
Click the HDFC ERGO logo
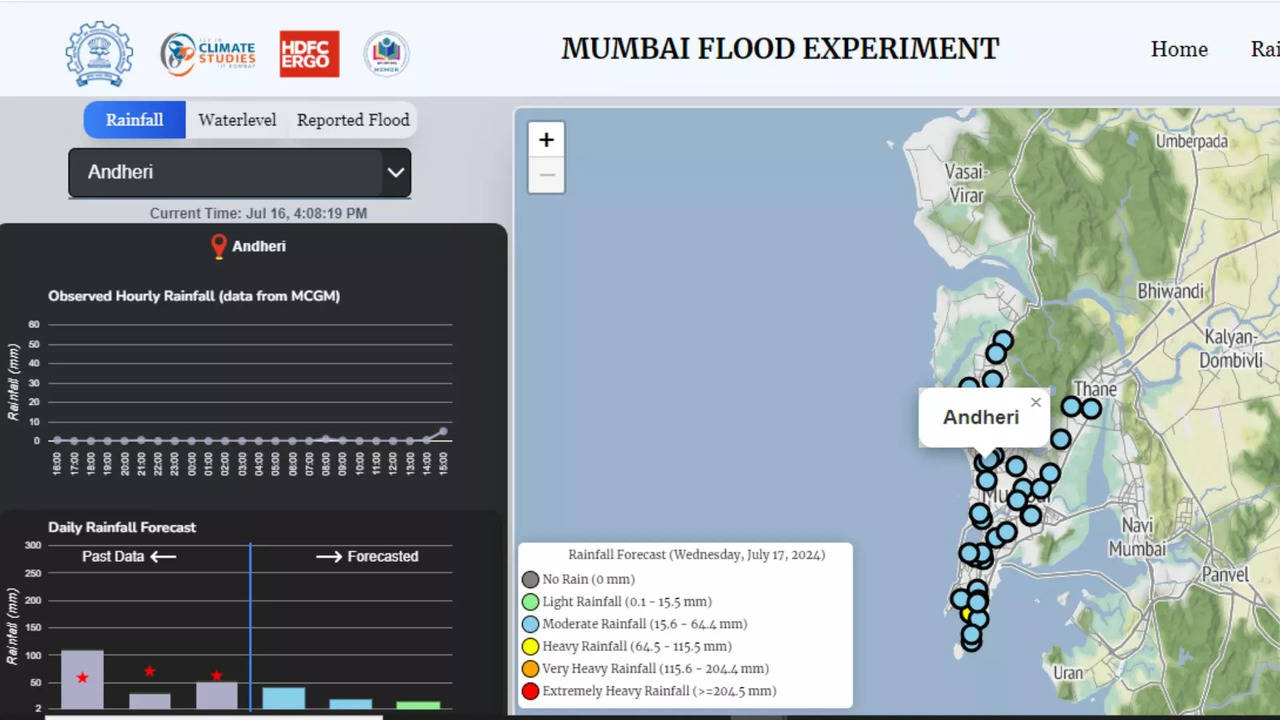point(309,54)
